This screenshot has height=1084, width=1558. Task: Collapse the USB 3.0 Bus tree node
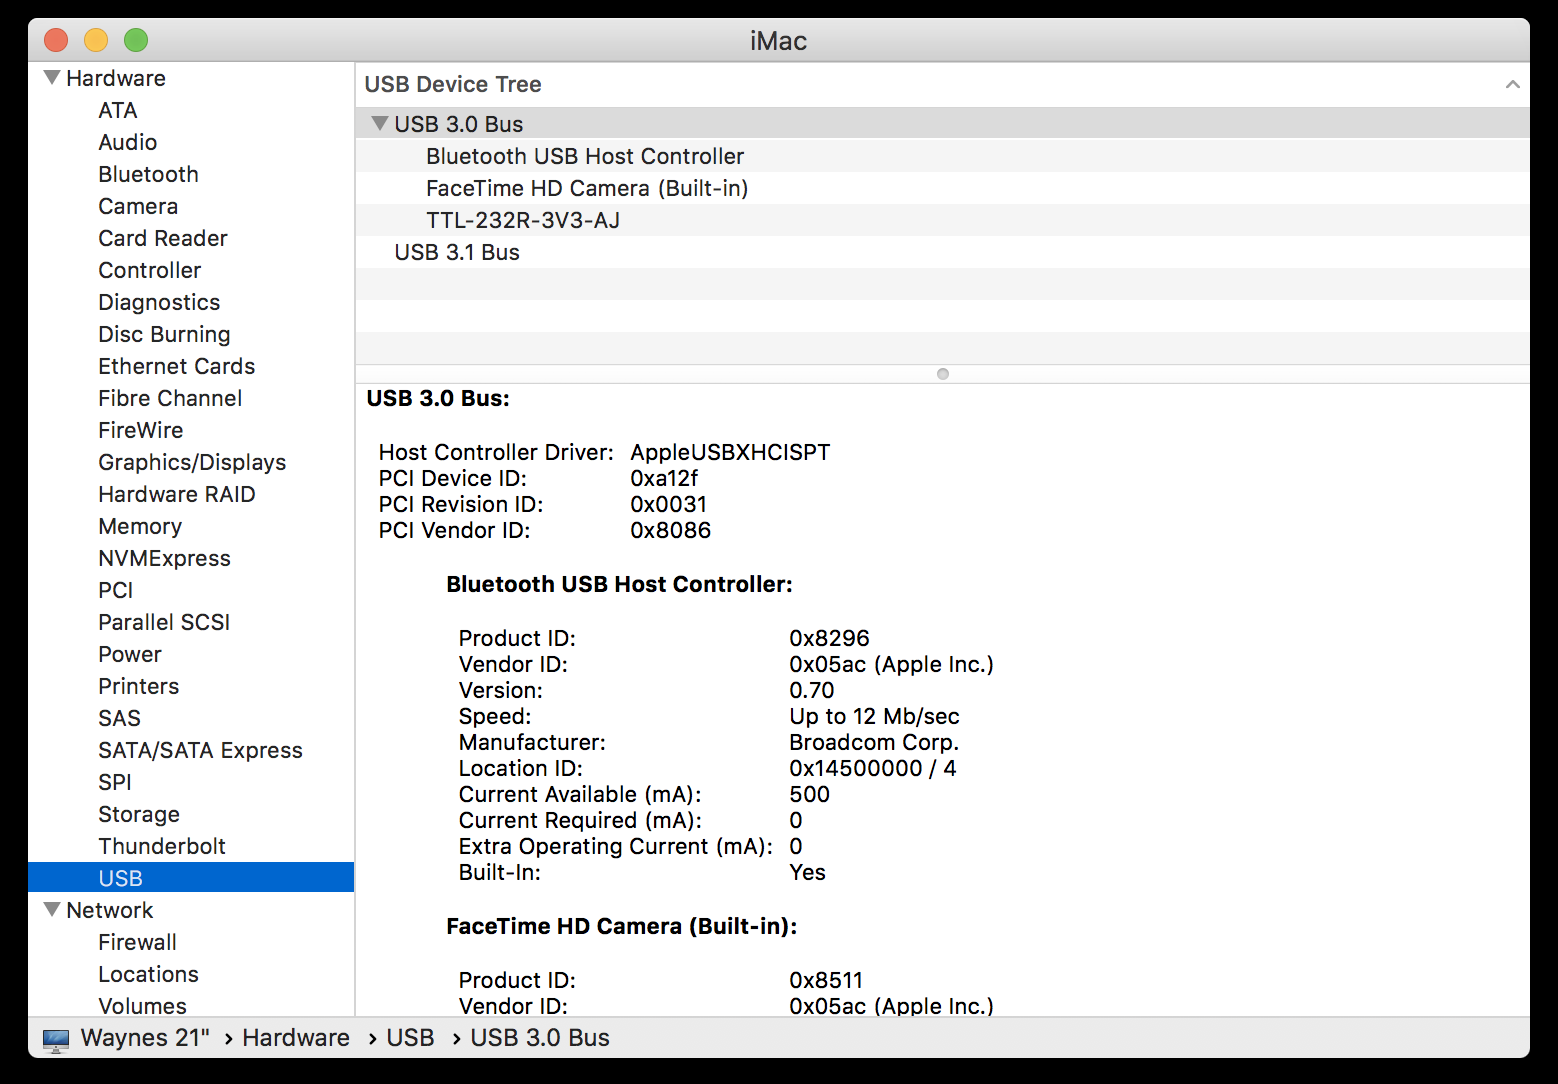click(x=379, y=123)
